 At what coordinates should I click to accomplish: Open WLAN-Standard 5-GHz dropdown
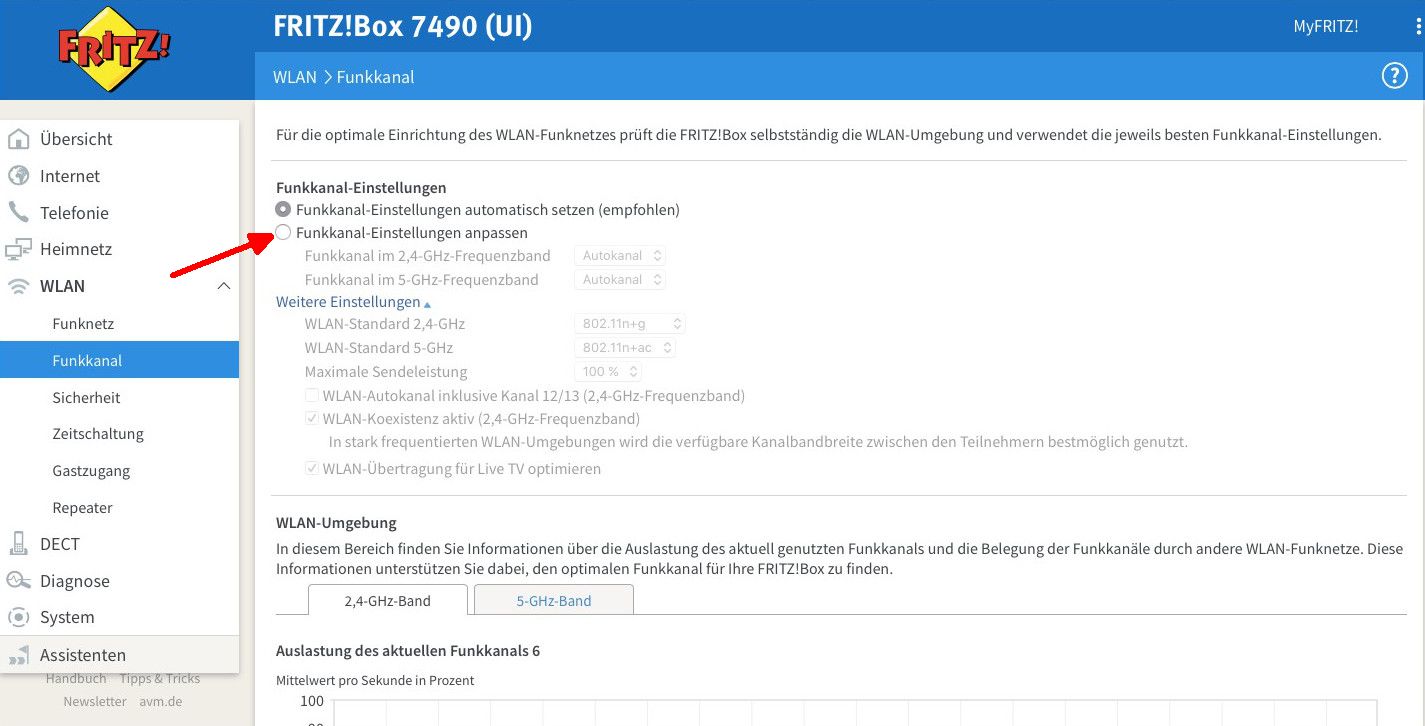625,348
